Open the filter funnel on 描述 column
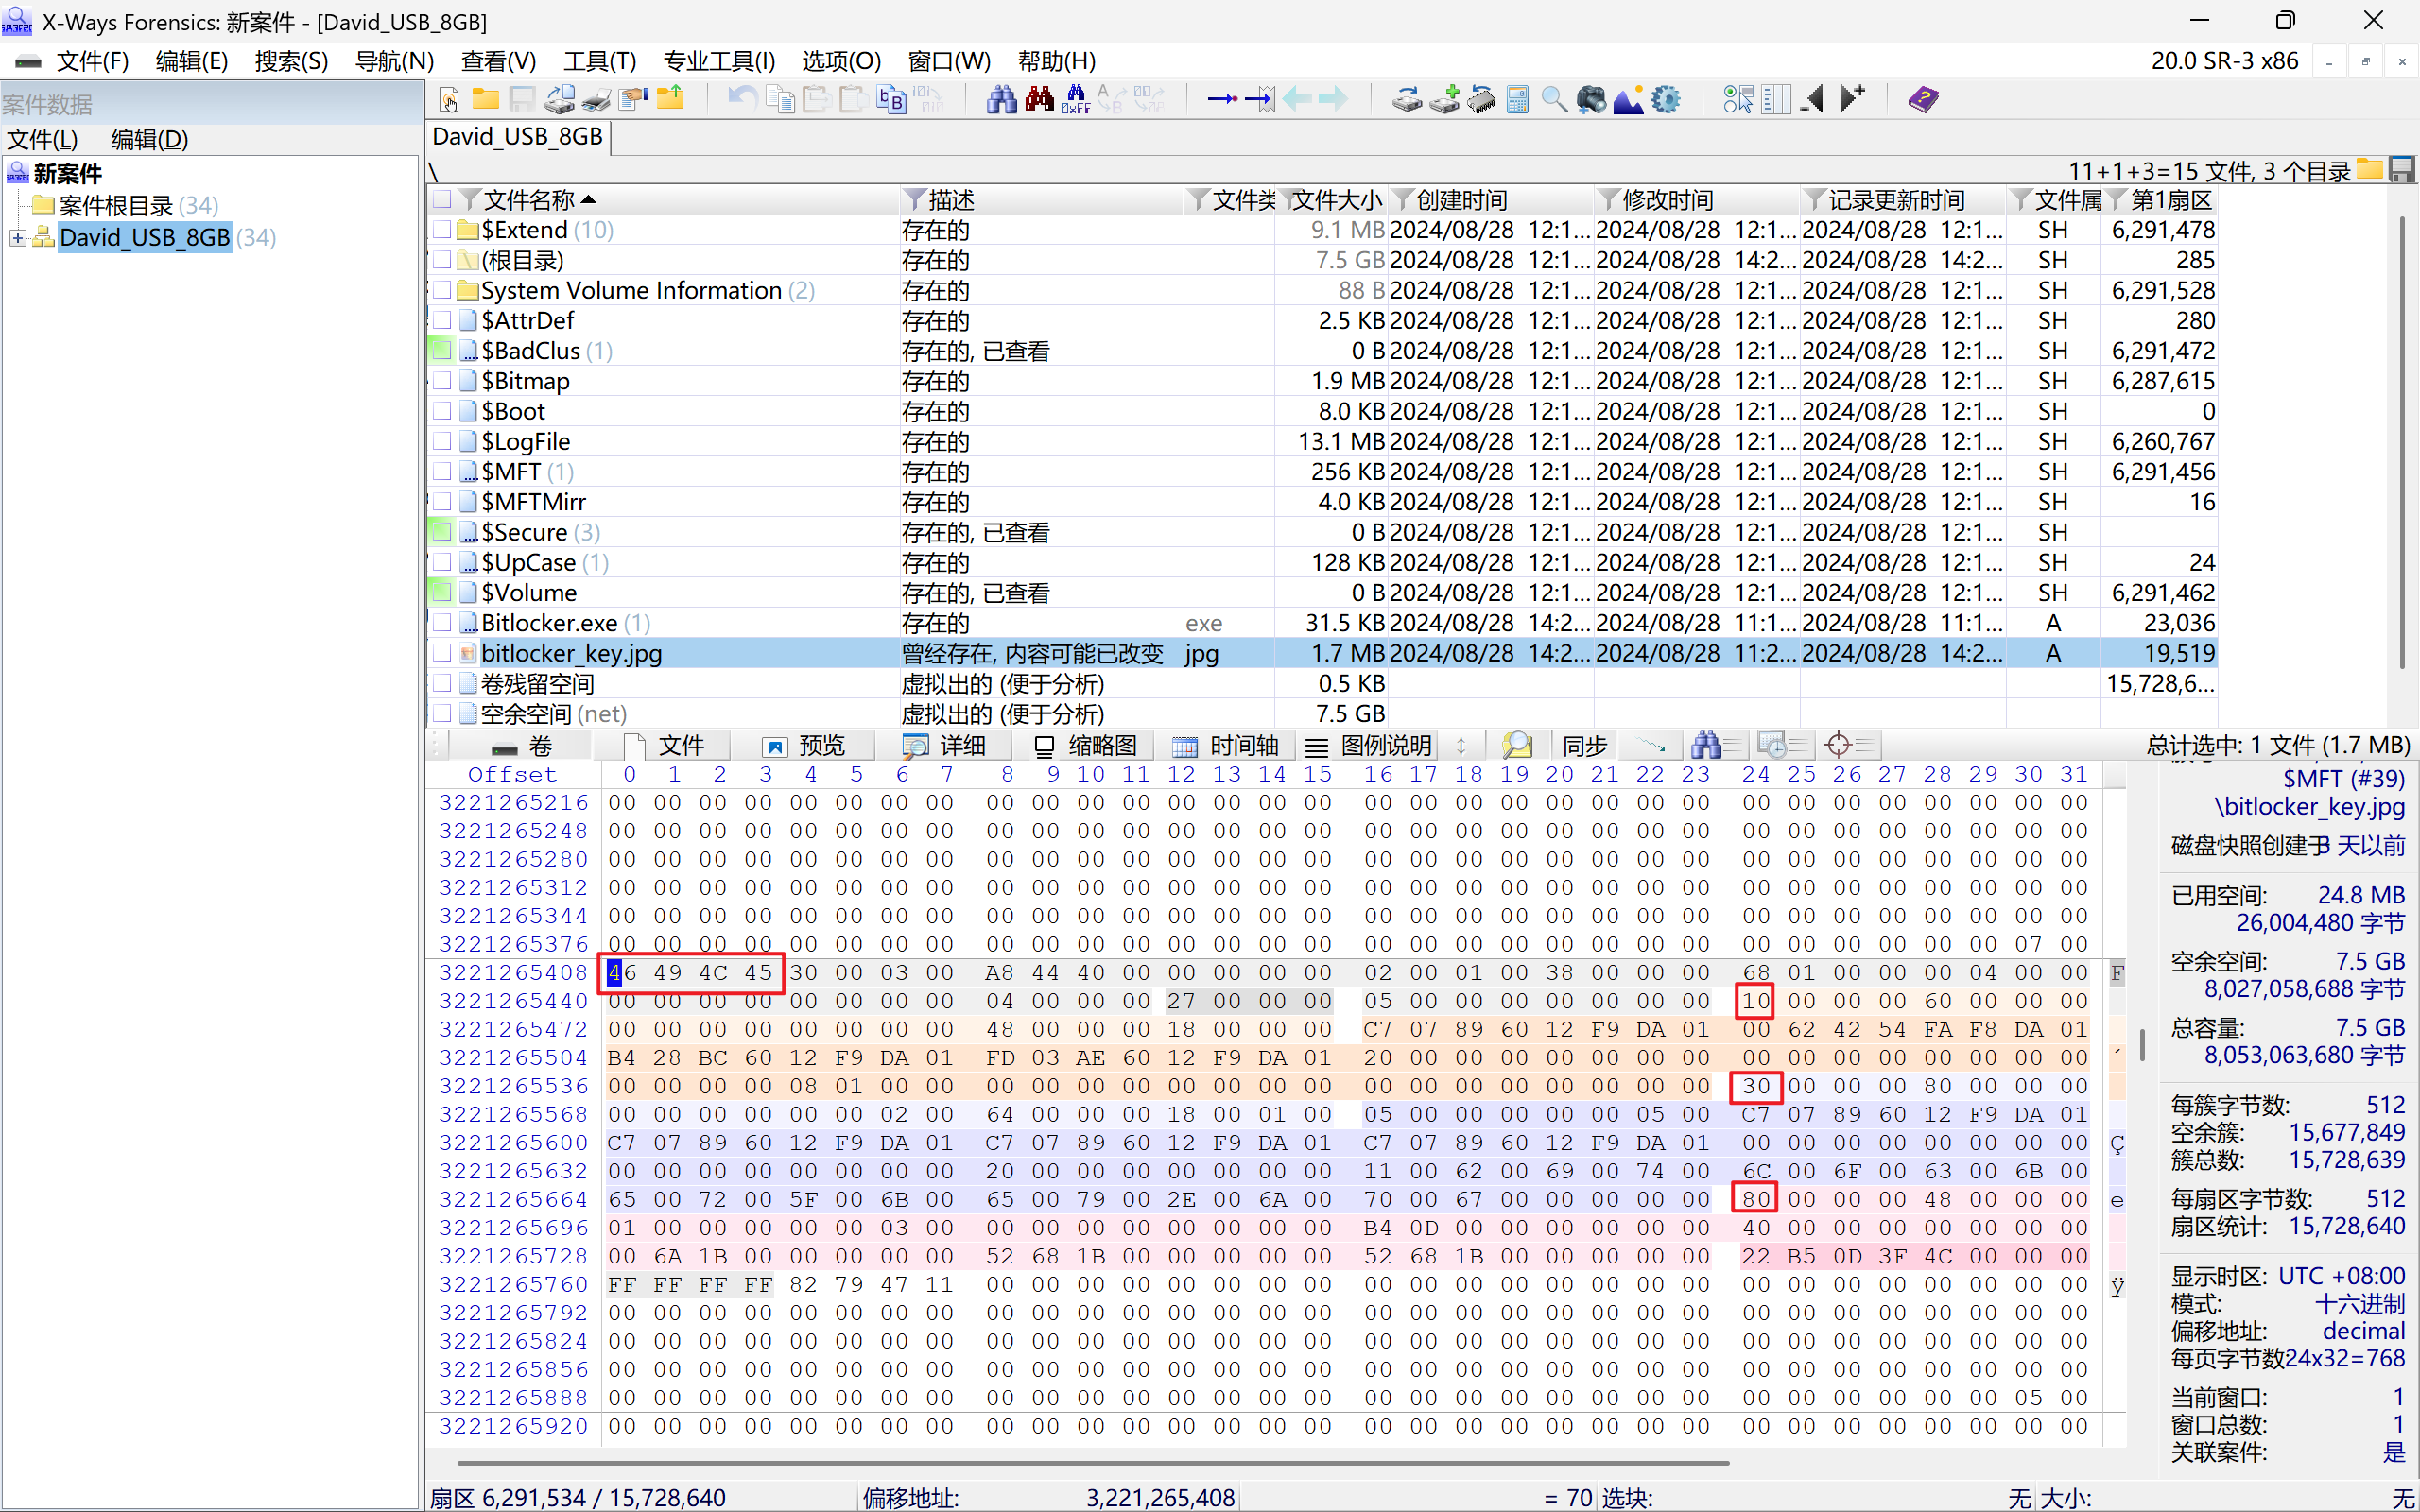Viewport: 2420px width, 1512px height. 914,200
